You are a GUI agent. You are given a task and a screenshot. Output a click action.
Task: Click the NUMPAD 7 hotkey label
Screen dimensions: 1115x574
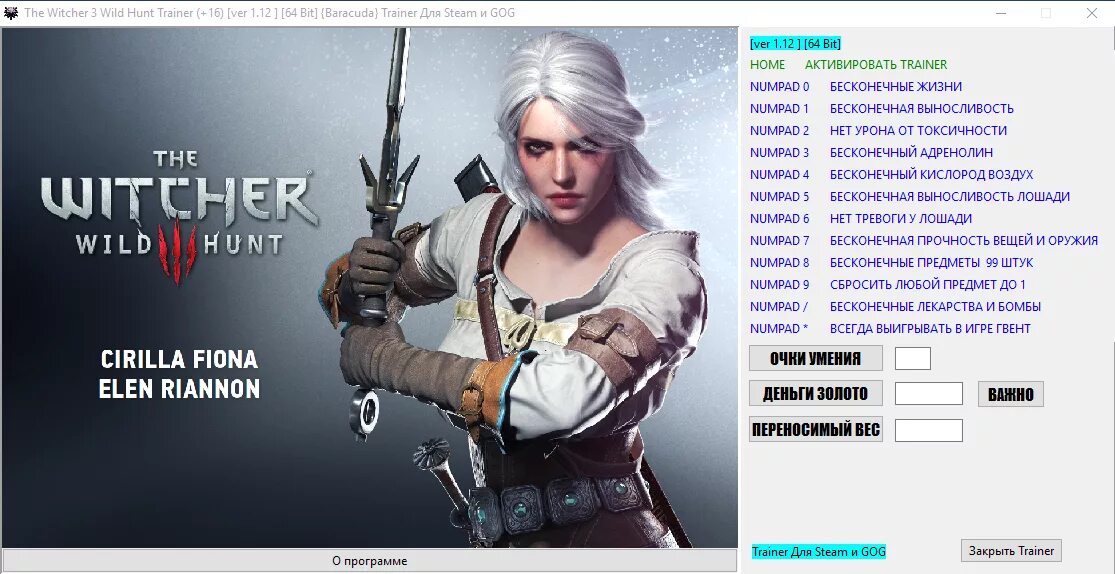coord(779,241)
